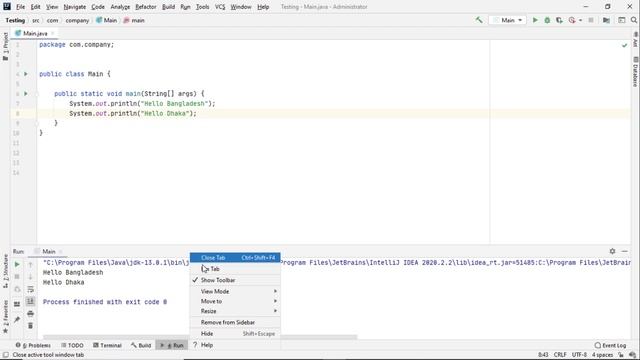Stop process in Run panel sidebar
The image size is (640, 360).
[17, 277]
